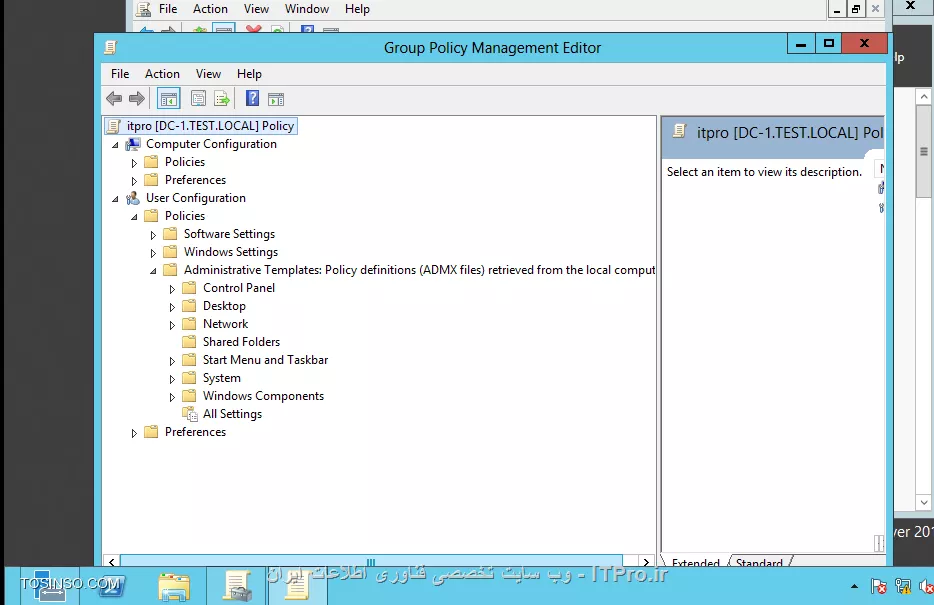The image size is (934, 605).
Task: Expand the System node
Action: (172, 379)
